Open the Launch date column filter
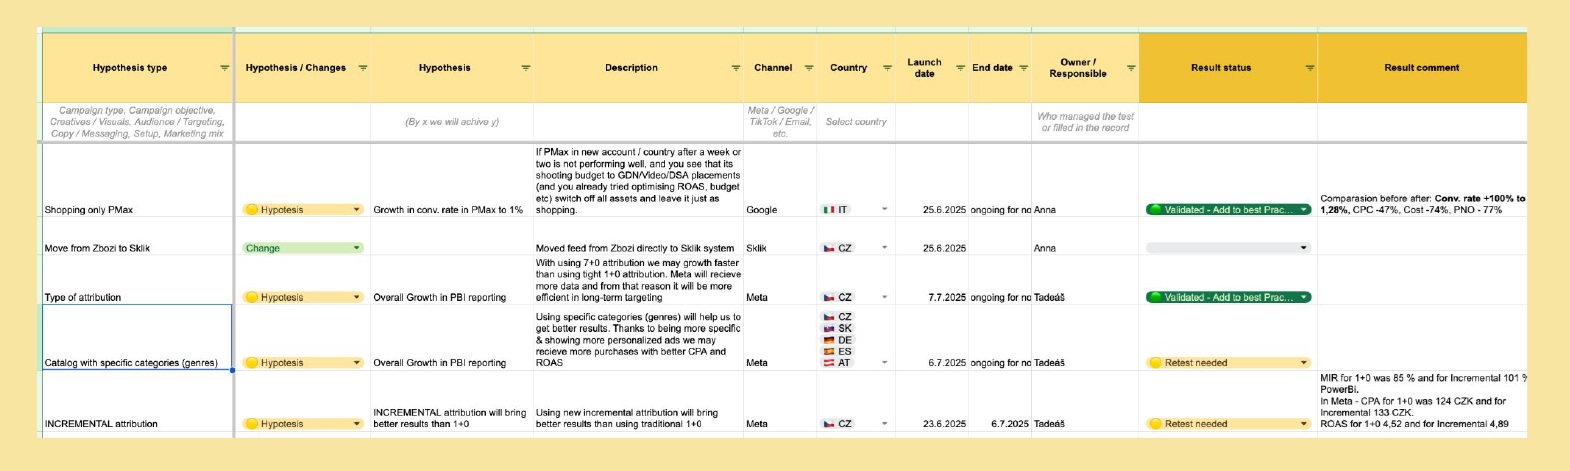 coord(960,68)
